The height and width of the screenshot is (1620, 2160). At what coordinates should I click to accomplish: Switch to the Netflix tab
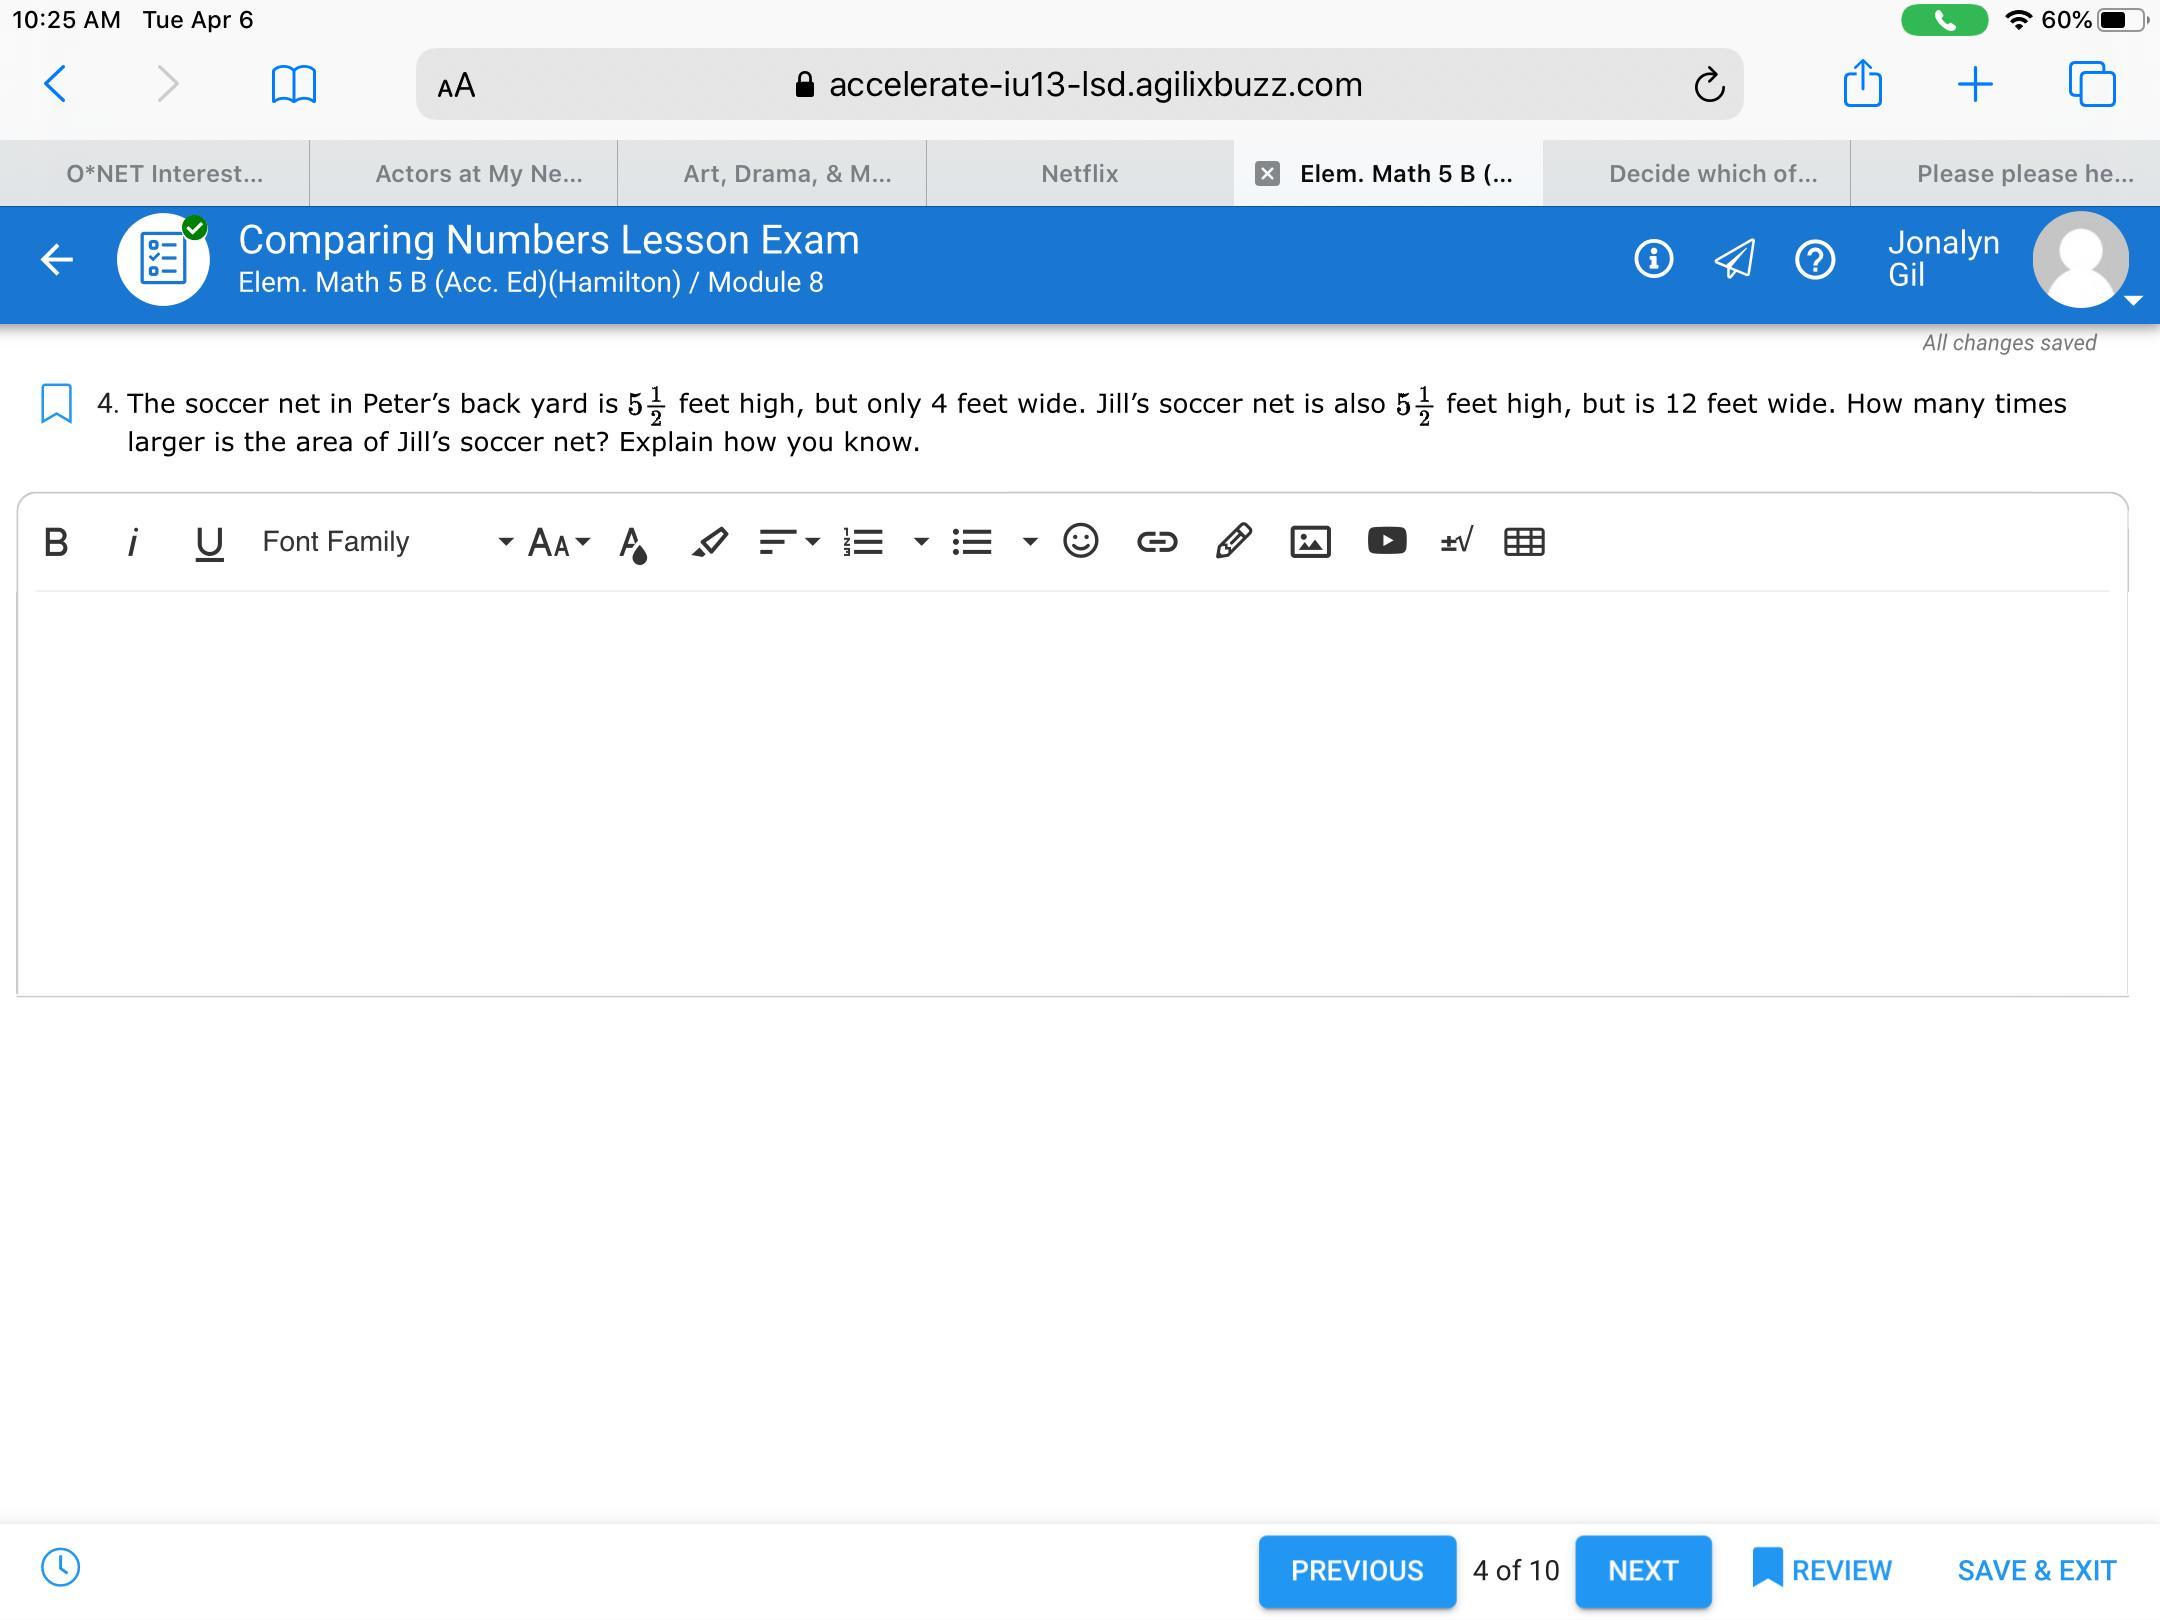(x=1079, y=173)
